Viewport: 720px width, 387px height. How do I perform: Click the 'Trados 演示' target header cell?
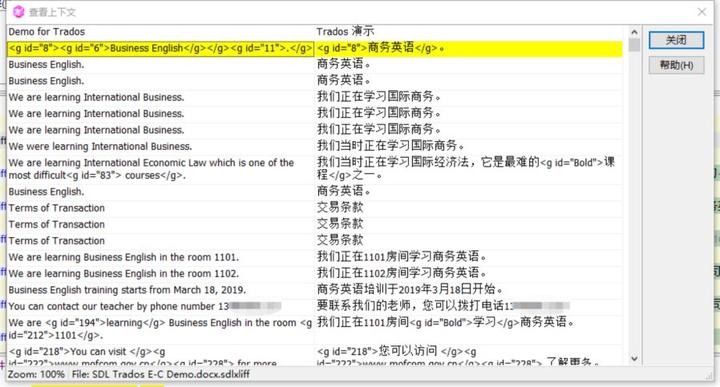click(469, 32)
